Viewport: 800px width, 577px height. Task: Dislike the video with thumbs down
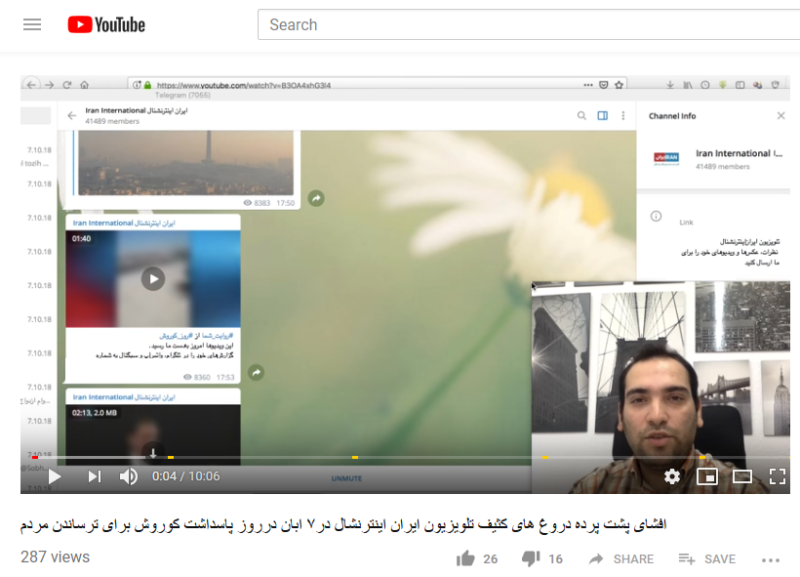point(531,559)
